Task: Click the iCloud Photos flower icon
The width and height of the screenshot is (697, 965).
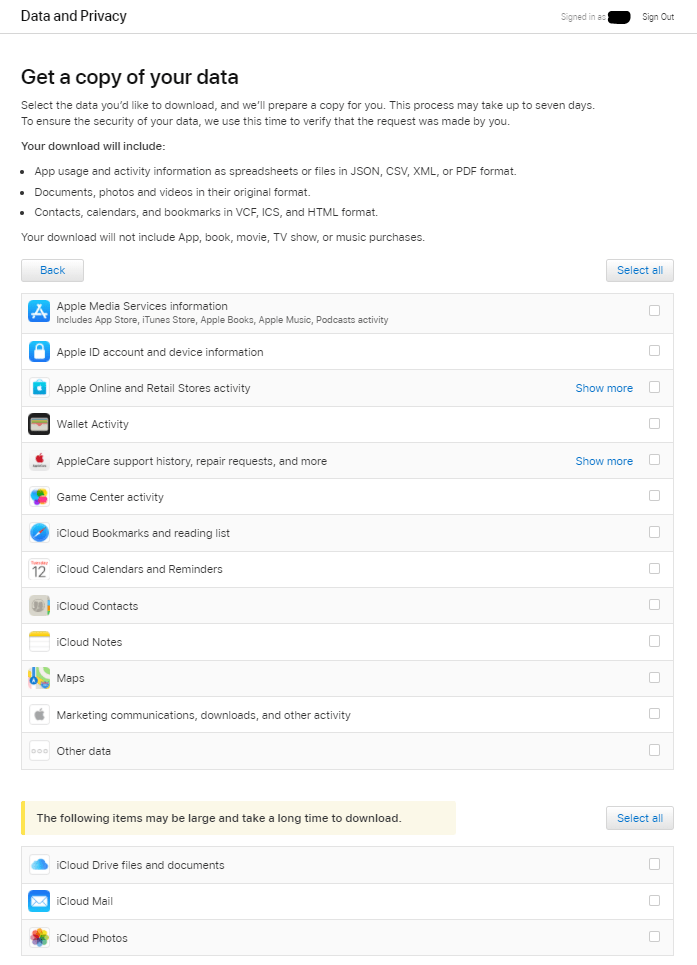Action: (x=37, y=937)
